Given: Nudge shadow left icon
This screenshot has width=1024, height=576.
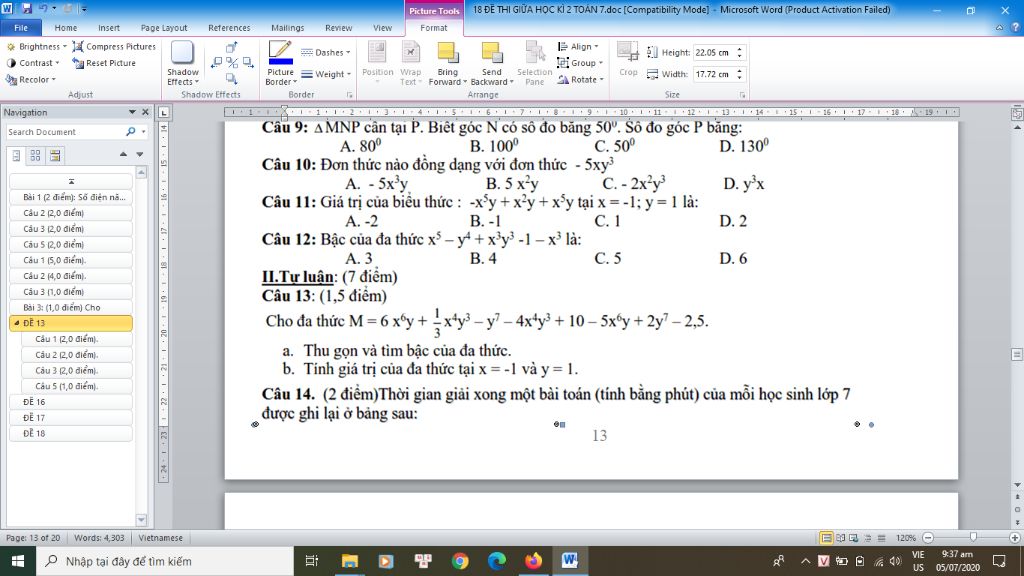Looking at the screenshot, I should pos(217,62).
